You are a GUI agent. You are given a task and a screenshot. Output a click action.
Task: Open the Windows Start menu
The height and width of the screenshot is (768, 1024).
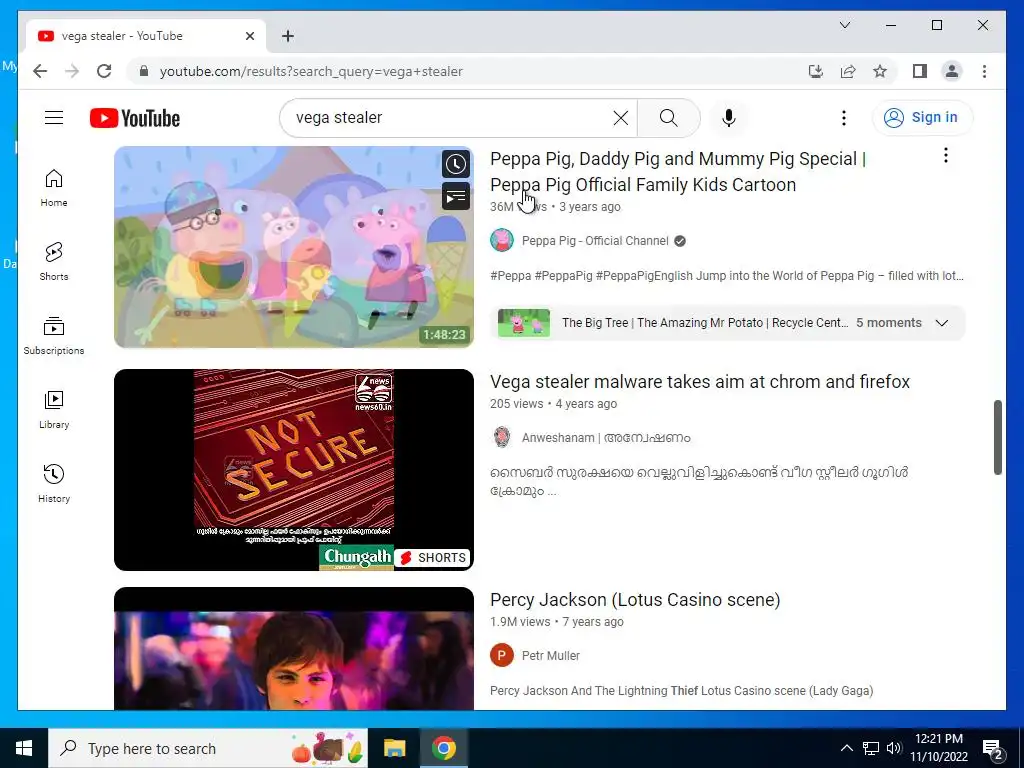click(24, 748)
